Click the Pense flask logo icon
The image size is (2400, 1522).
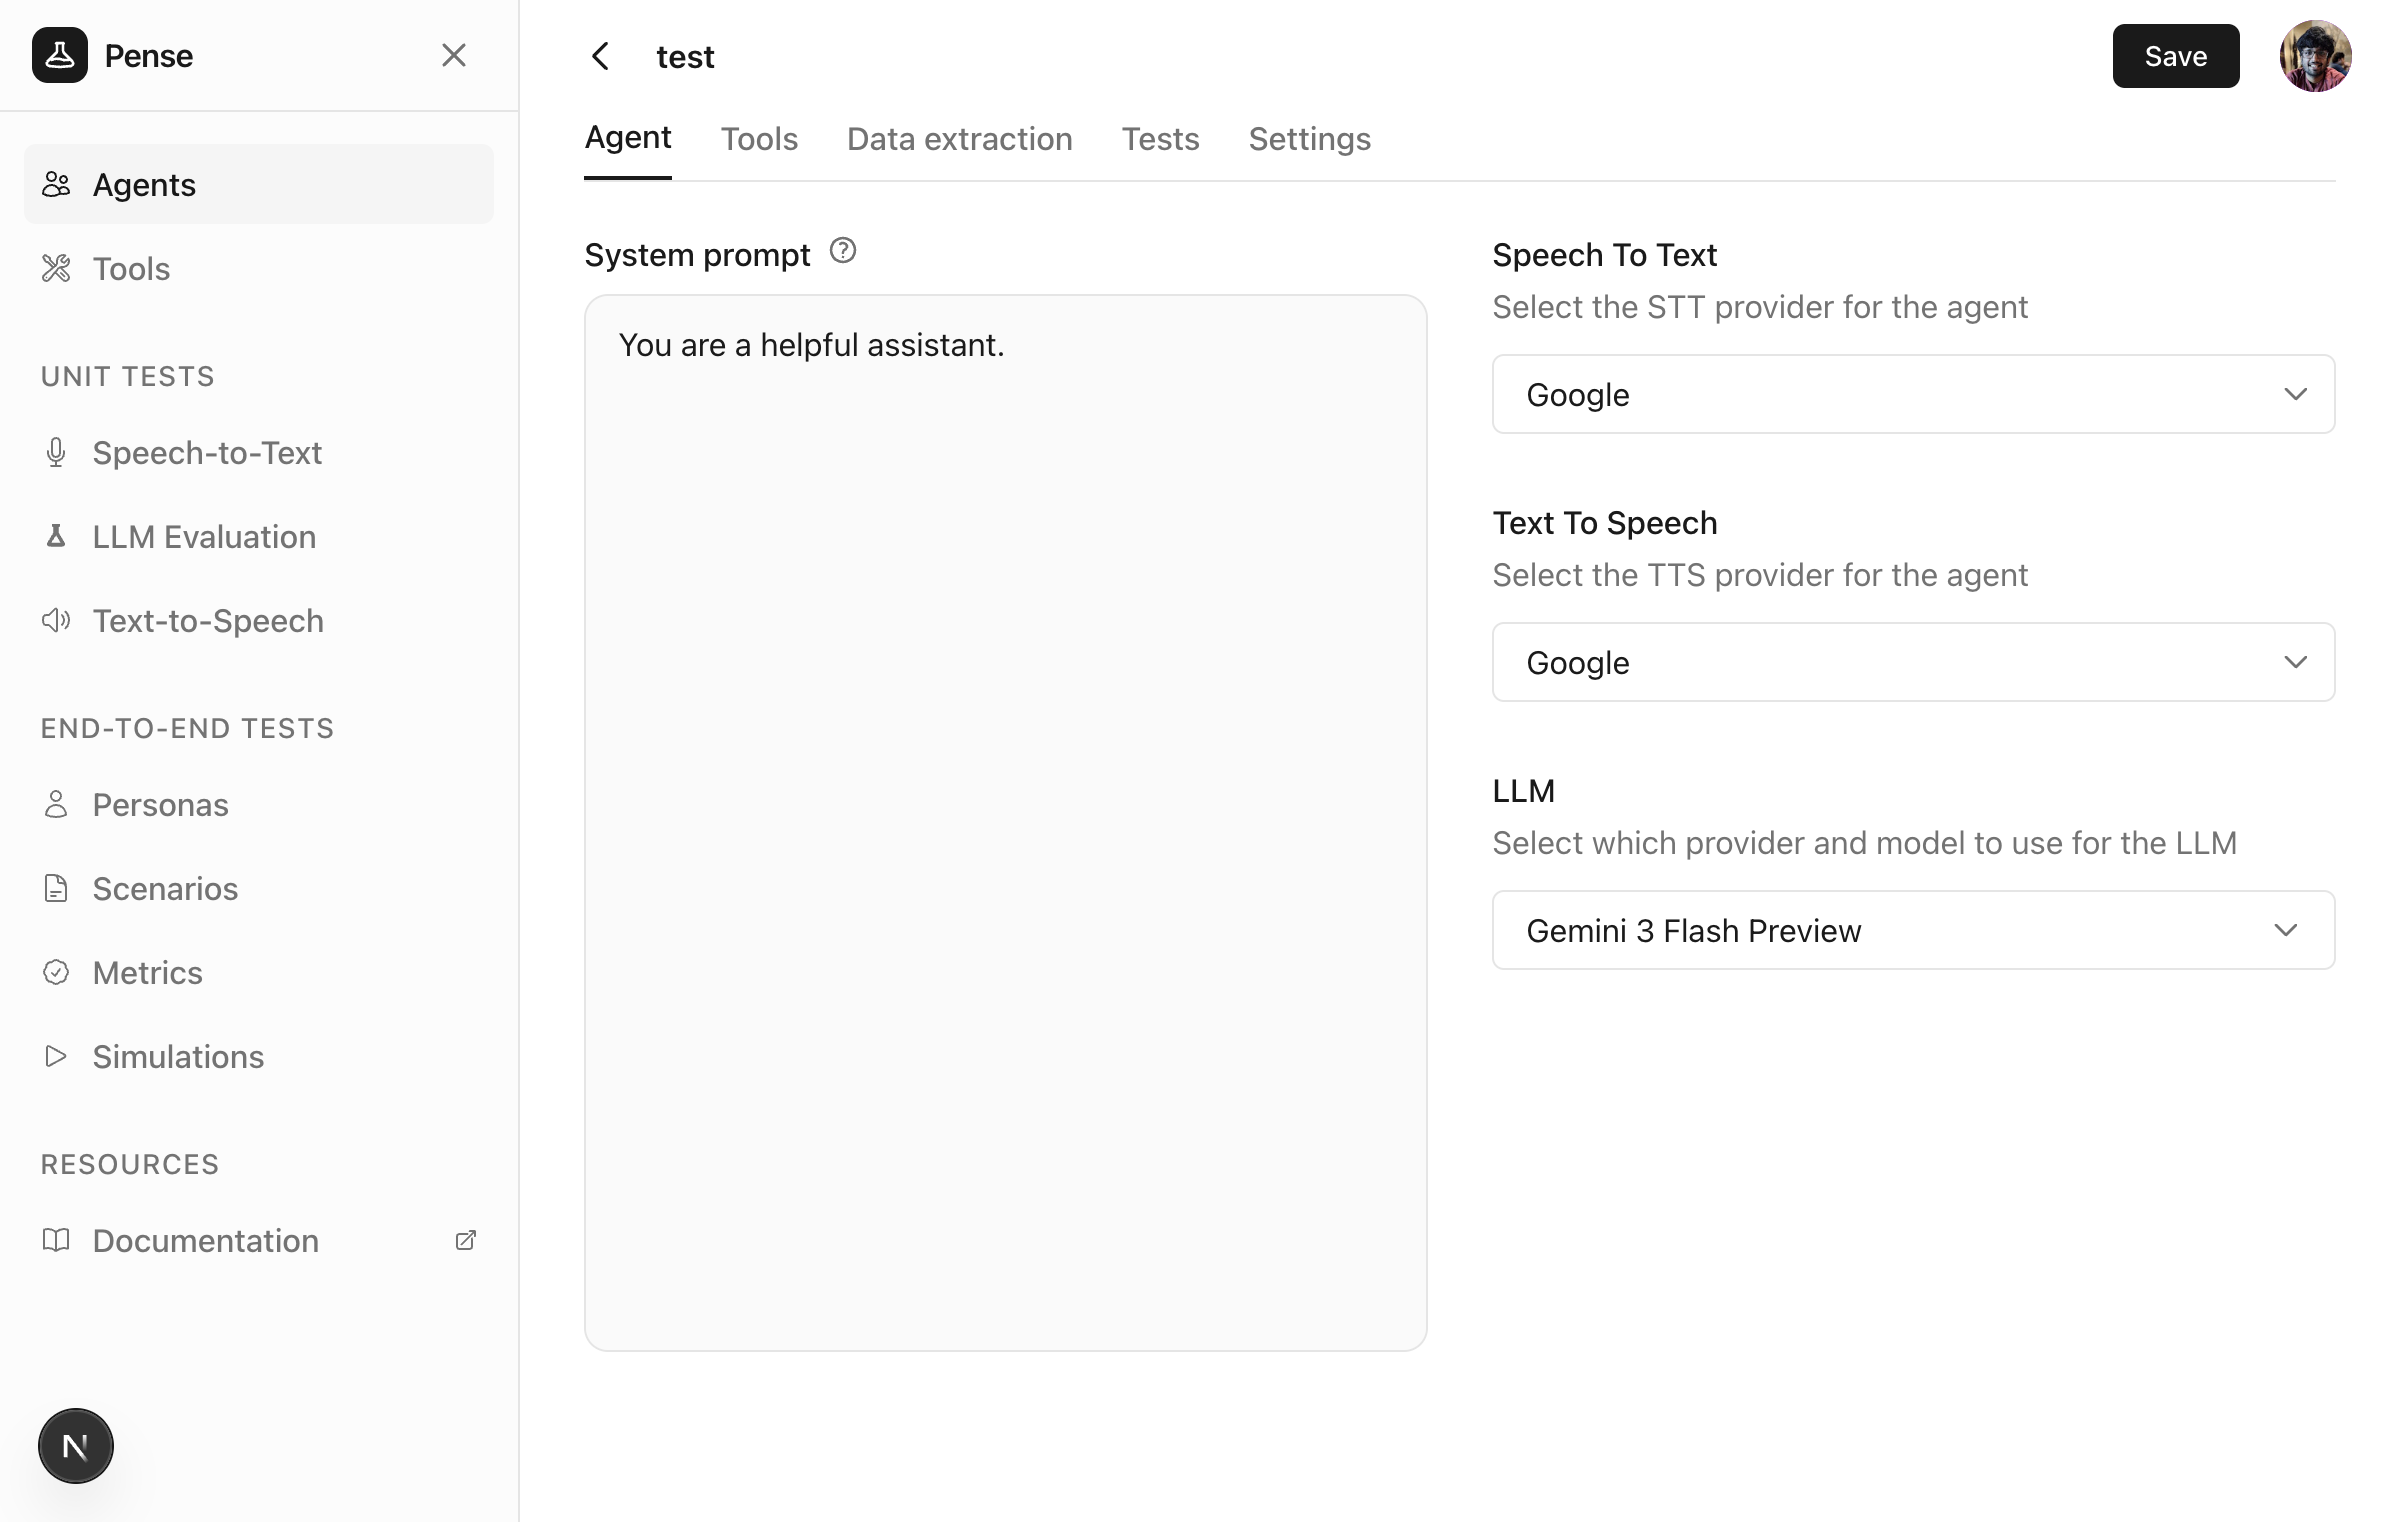tap(60, 55)
